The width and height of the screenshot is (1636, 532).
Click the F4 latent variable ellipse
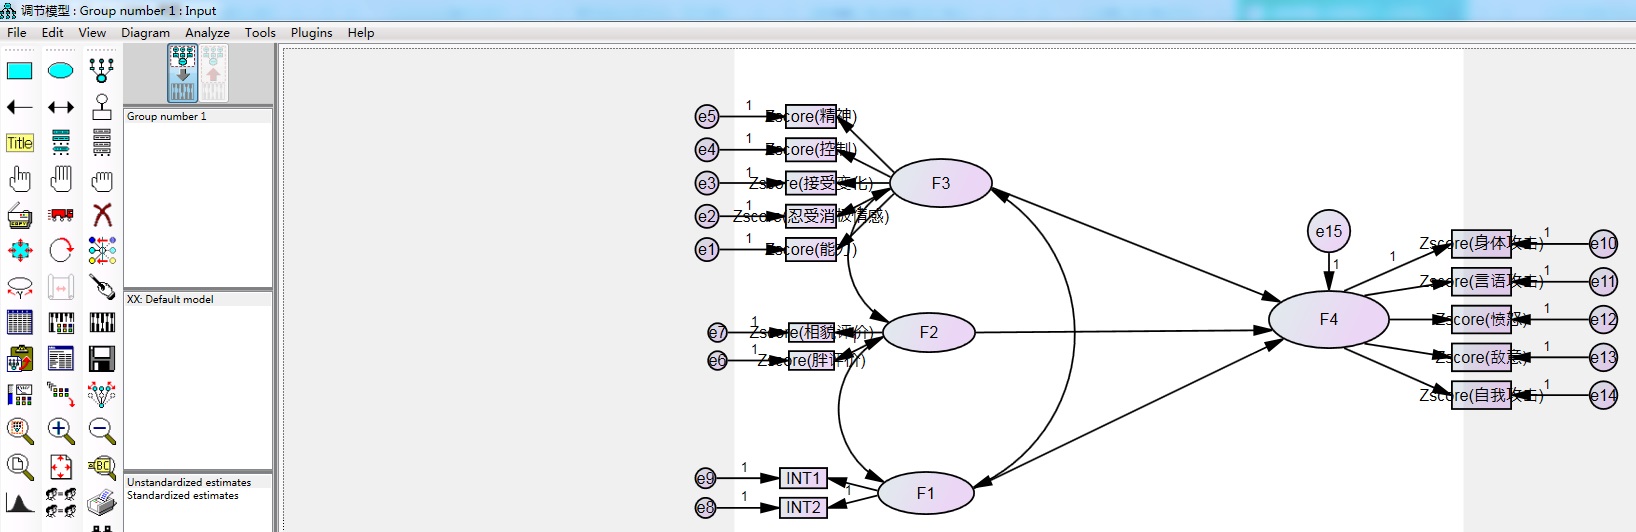coord(1328,320)
